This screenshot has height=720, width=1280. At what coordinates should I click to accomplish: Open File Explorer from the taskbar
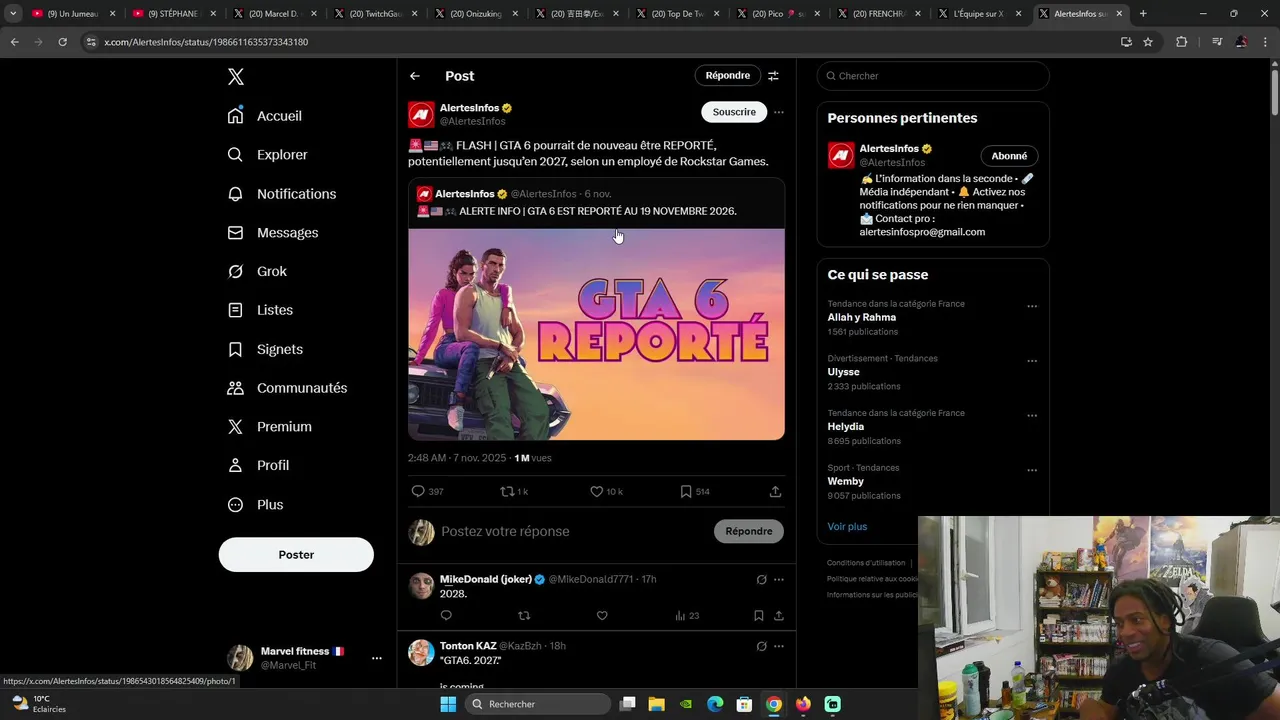(657, 704)
